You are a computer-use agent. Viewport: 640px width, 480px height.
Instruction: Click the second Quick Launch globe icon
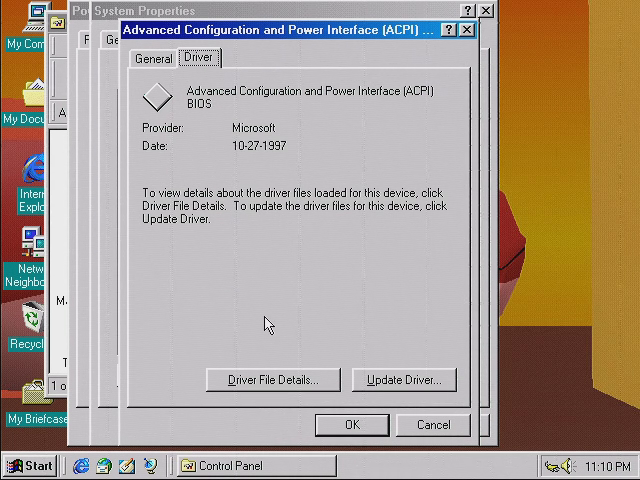(104, 466)
